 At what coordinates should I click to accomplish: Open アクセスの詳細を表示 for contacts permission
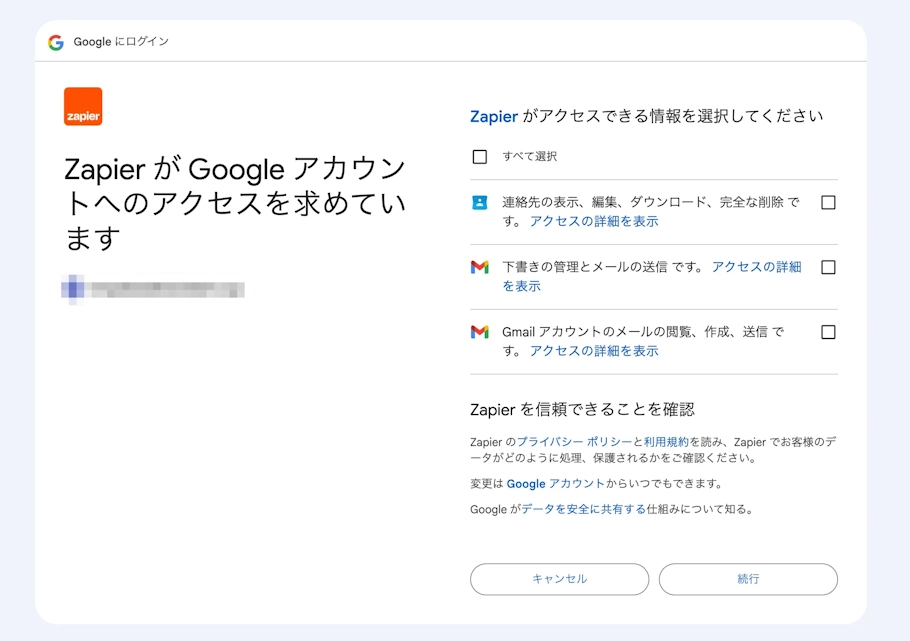tap(594, 221)
